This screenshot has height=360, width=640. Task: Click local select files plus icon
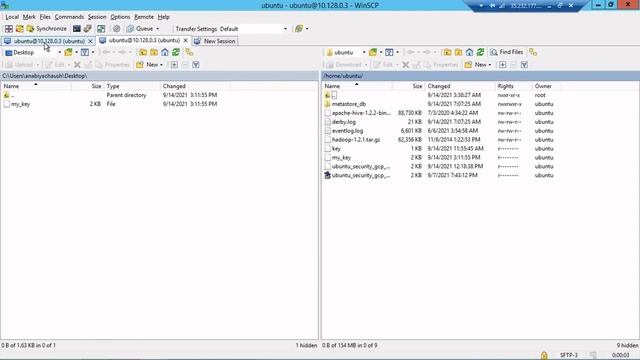174,64
